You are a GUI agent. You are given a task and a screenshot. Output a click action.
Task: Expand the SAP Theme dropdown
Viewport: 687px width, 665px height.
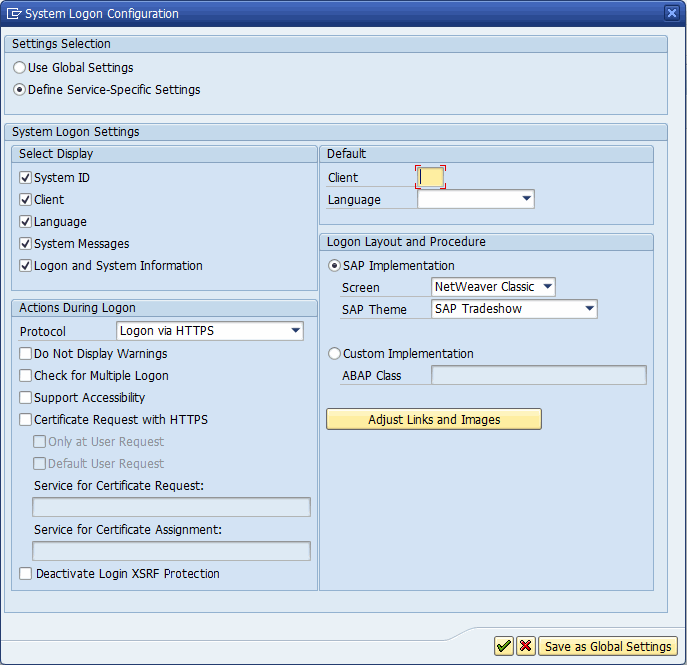pos(589,309)
